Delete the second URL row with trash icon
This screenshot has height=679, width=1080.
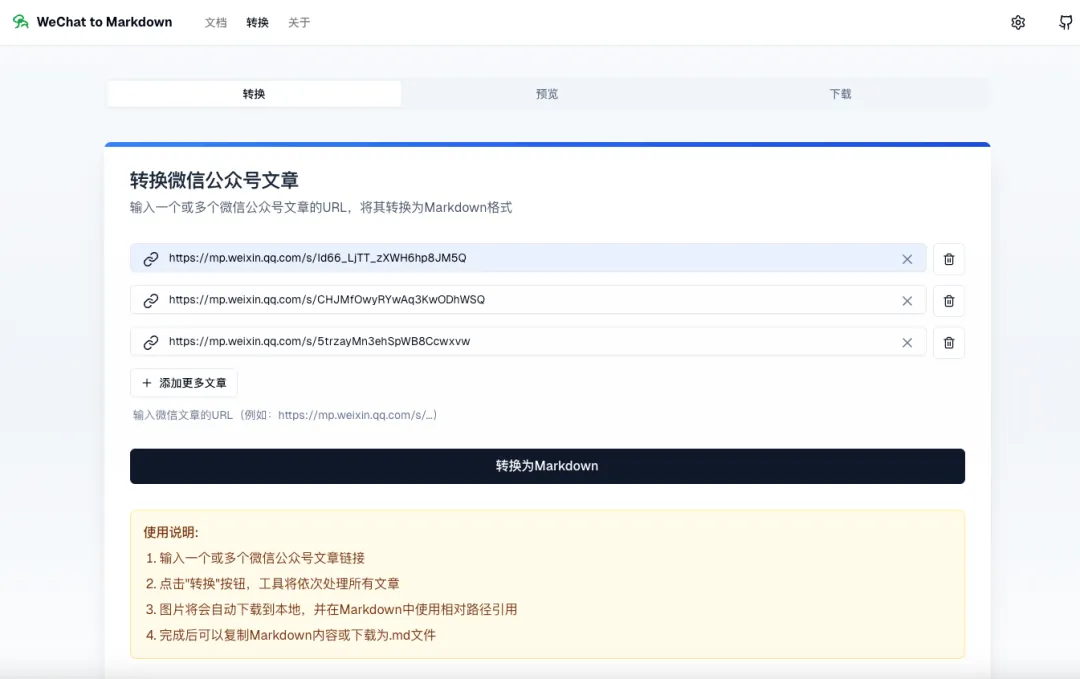(949, 300)
